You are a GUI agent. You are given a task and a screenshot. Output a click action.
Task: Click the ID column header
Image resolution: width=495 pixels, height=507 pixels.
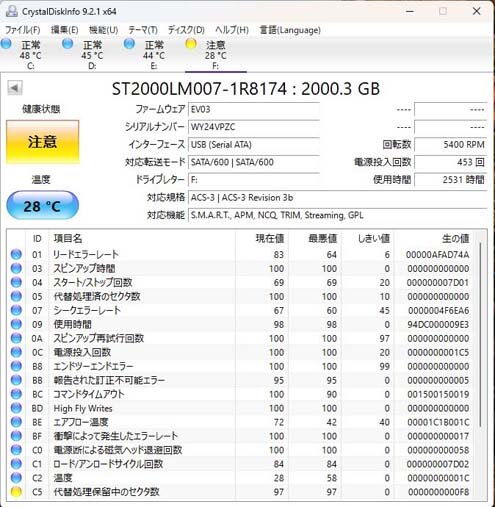click(37, 238)
